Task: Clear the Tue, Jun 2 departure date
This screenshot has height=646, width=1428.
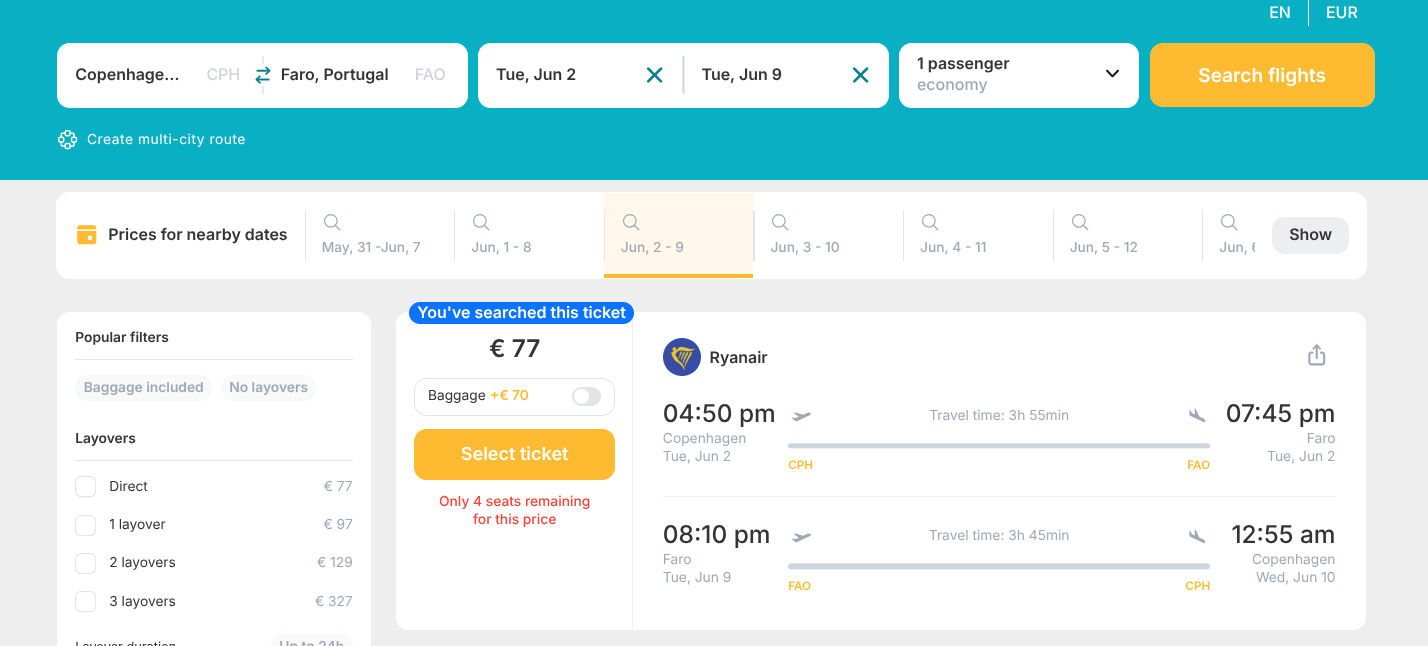Action: pyautogui.click(x=654, y=75)
